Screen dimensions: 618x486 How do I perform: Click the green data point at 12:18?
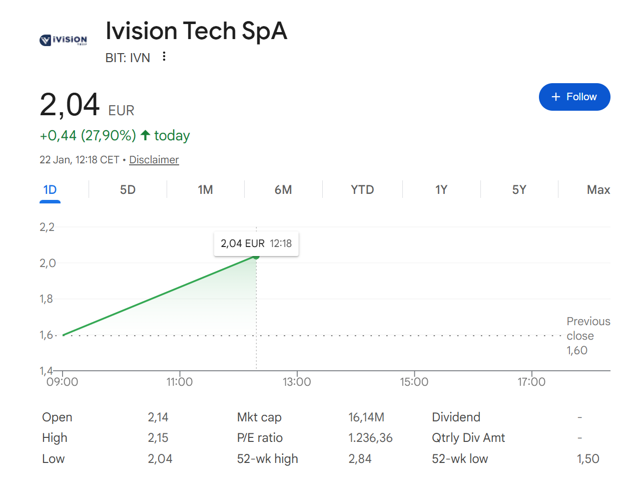pos(256,257)
